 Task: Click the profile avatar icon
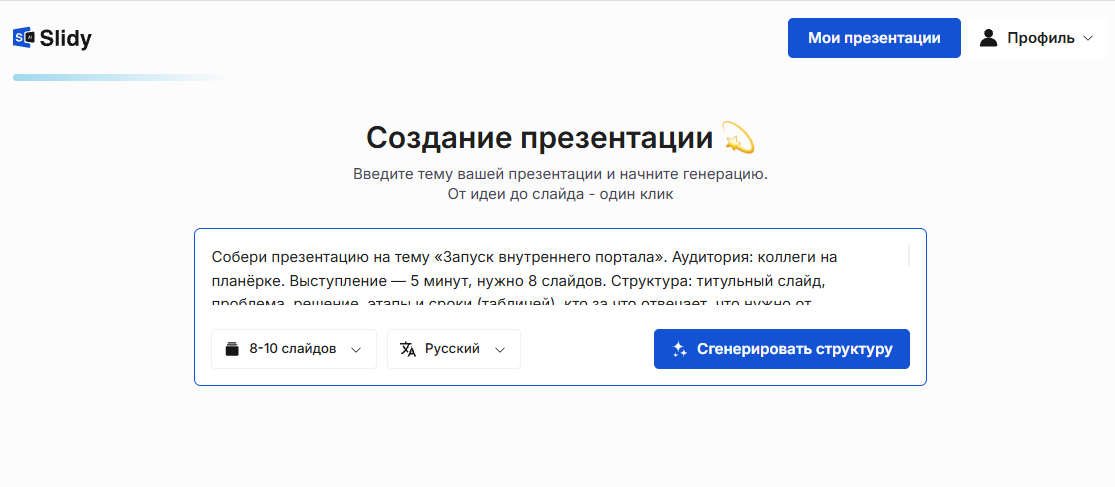[988, 38]
